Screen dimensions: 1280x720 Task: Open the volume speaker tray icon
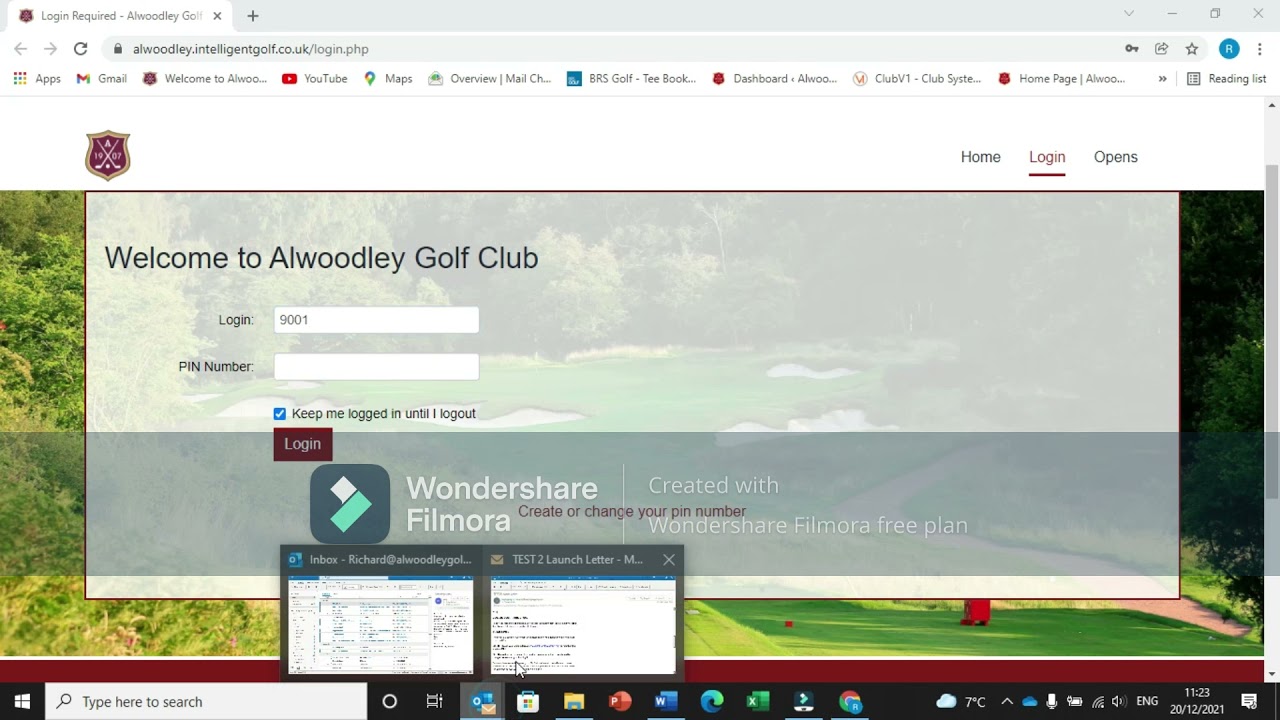(x=1118, y=701)
